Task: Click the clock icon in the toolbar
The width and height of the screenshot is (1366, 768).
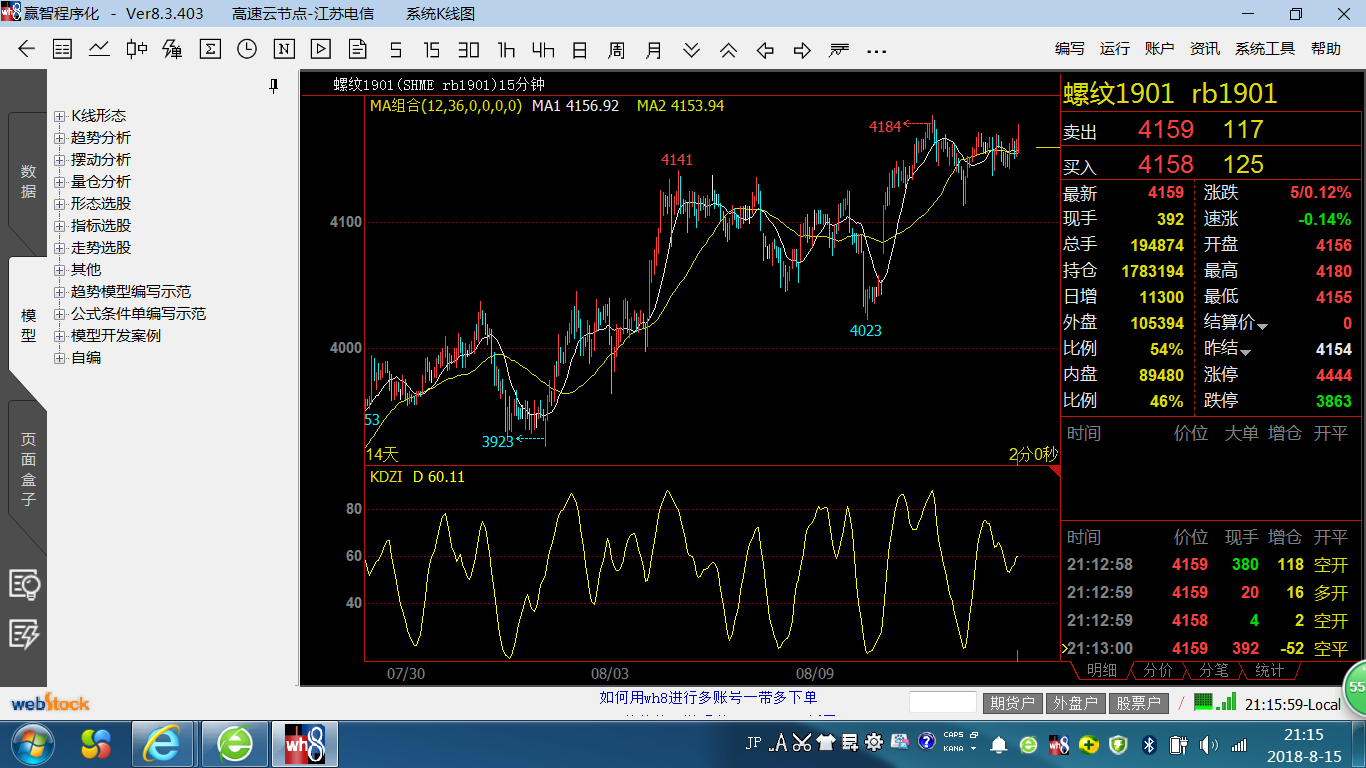Action: 247,49
